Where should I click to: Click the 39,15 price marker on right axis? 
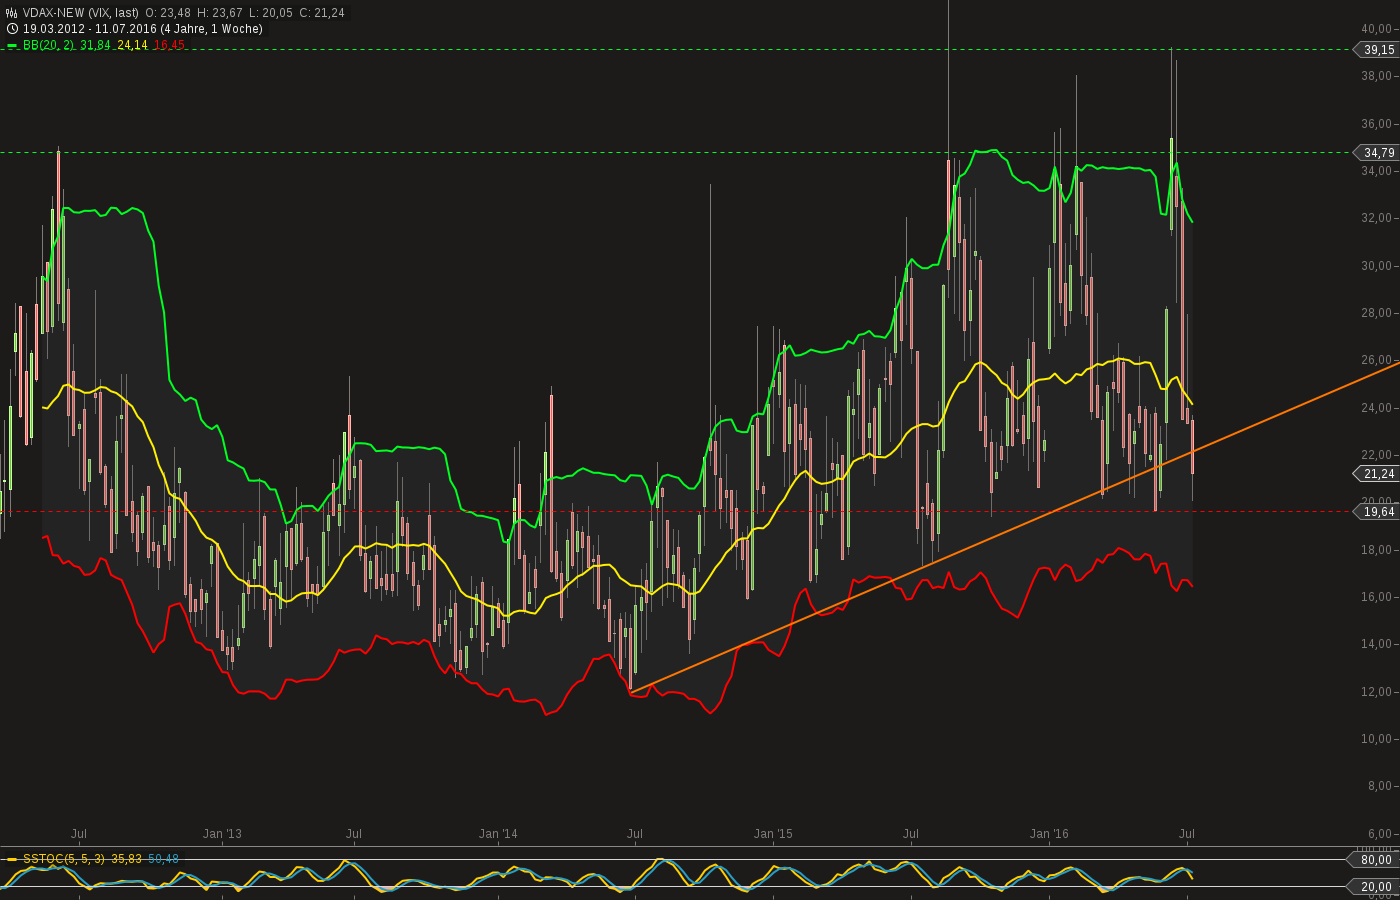[1377, 50]
